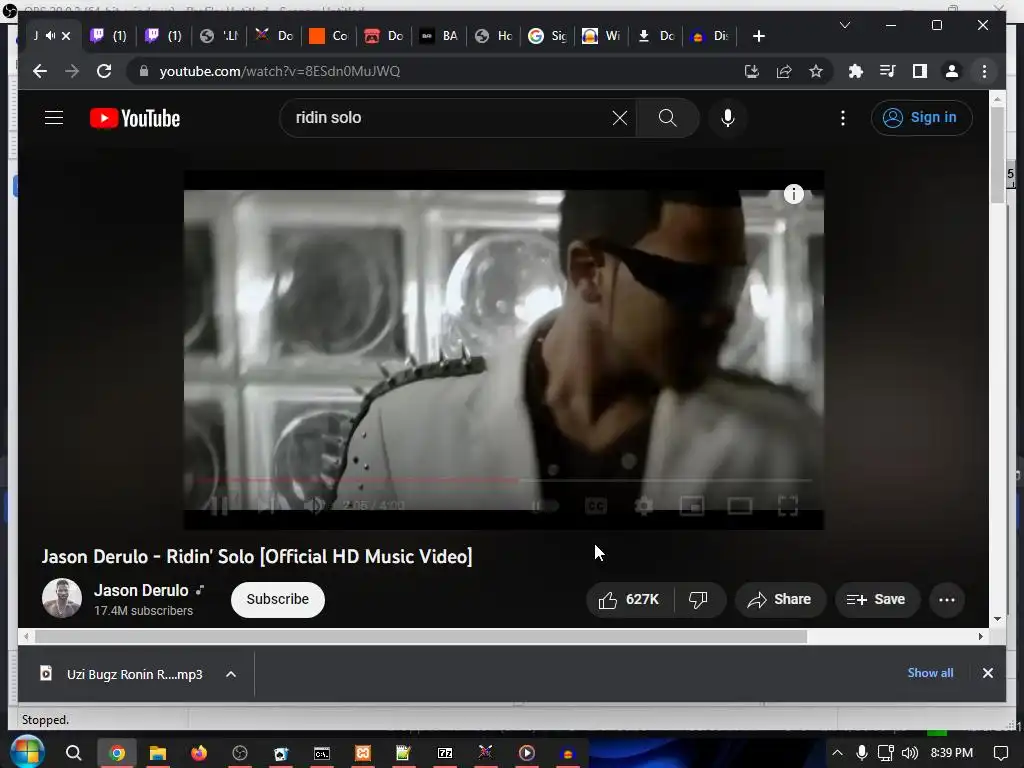
Task: Share the video
Action: [x=780, y=600]
